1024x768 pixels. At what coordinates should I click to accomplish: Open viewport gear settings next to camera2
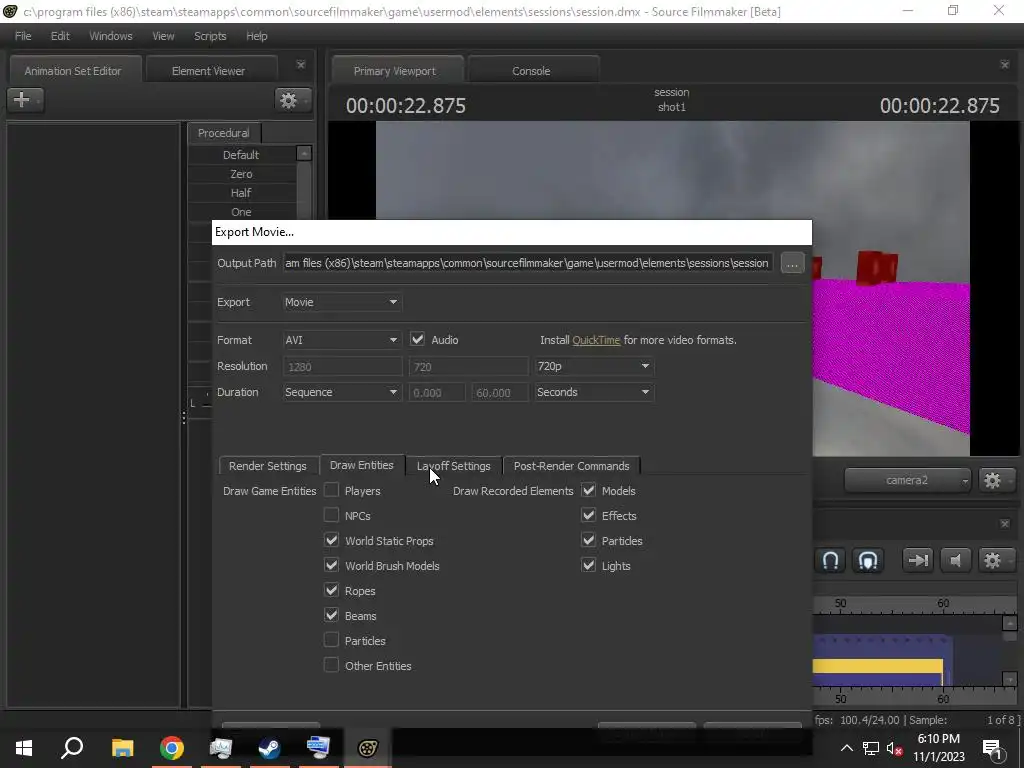pos(996,481)
